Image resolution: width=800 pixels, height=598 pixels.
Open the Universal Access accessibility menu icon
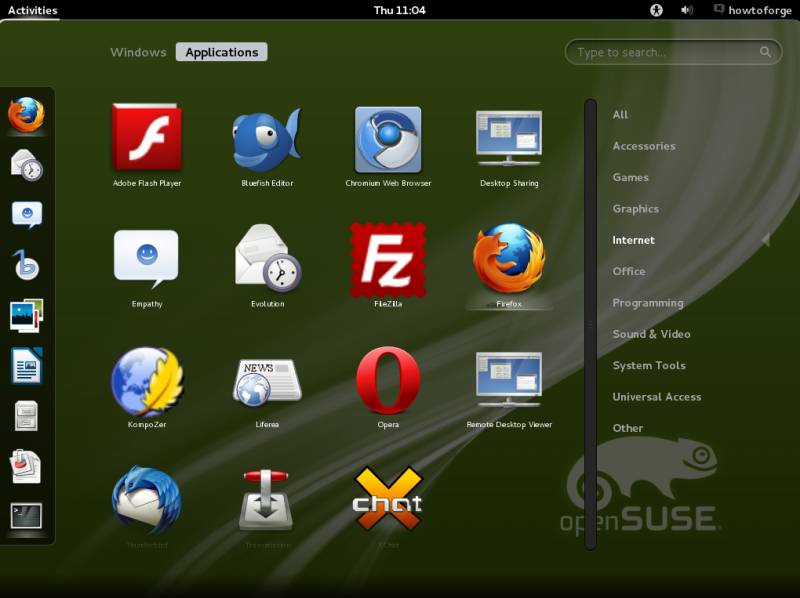656,10
